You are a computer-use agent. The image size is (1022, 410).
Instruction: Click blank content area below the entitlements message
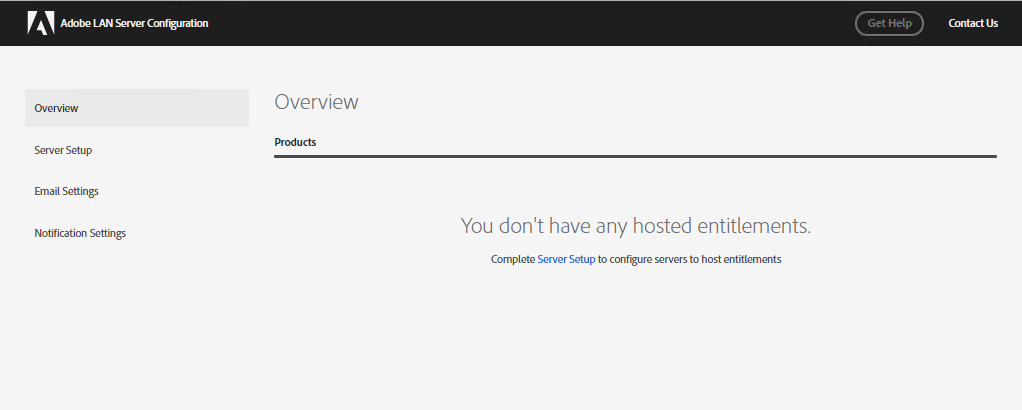635,340
